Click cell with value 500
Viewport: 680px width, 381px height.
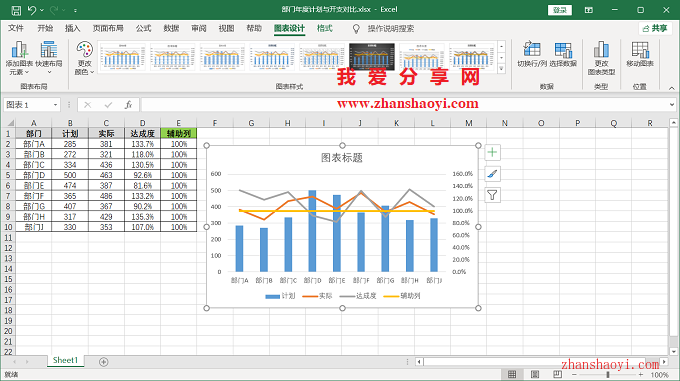click(70, 175)
